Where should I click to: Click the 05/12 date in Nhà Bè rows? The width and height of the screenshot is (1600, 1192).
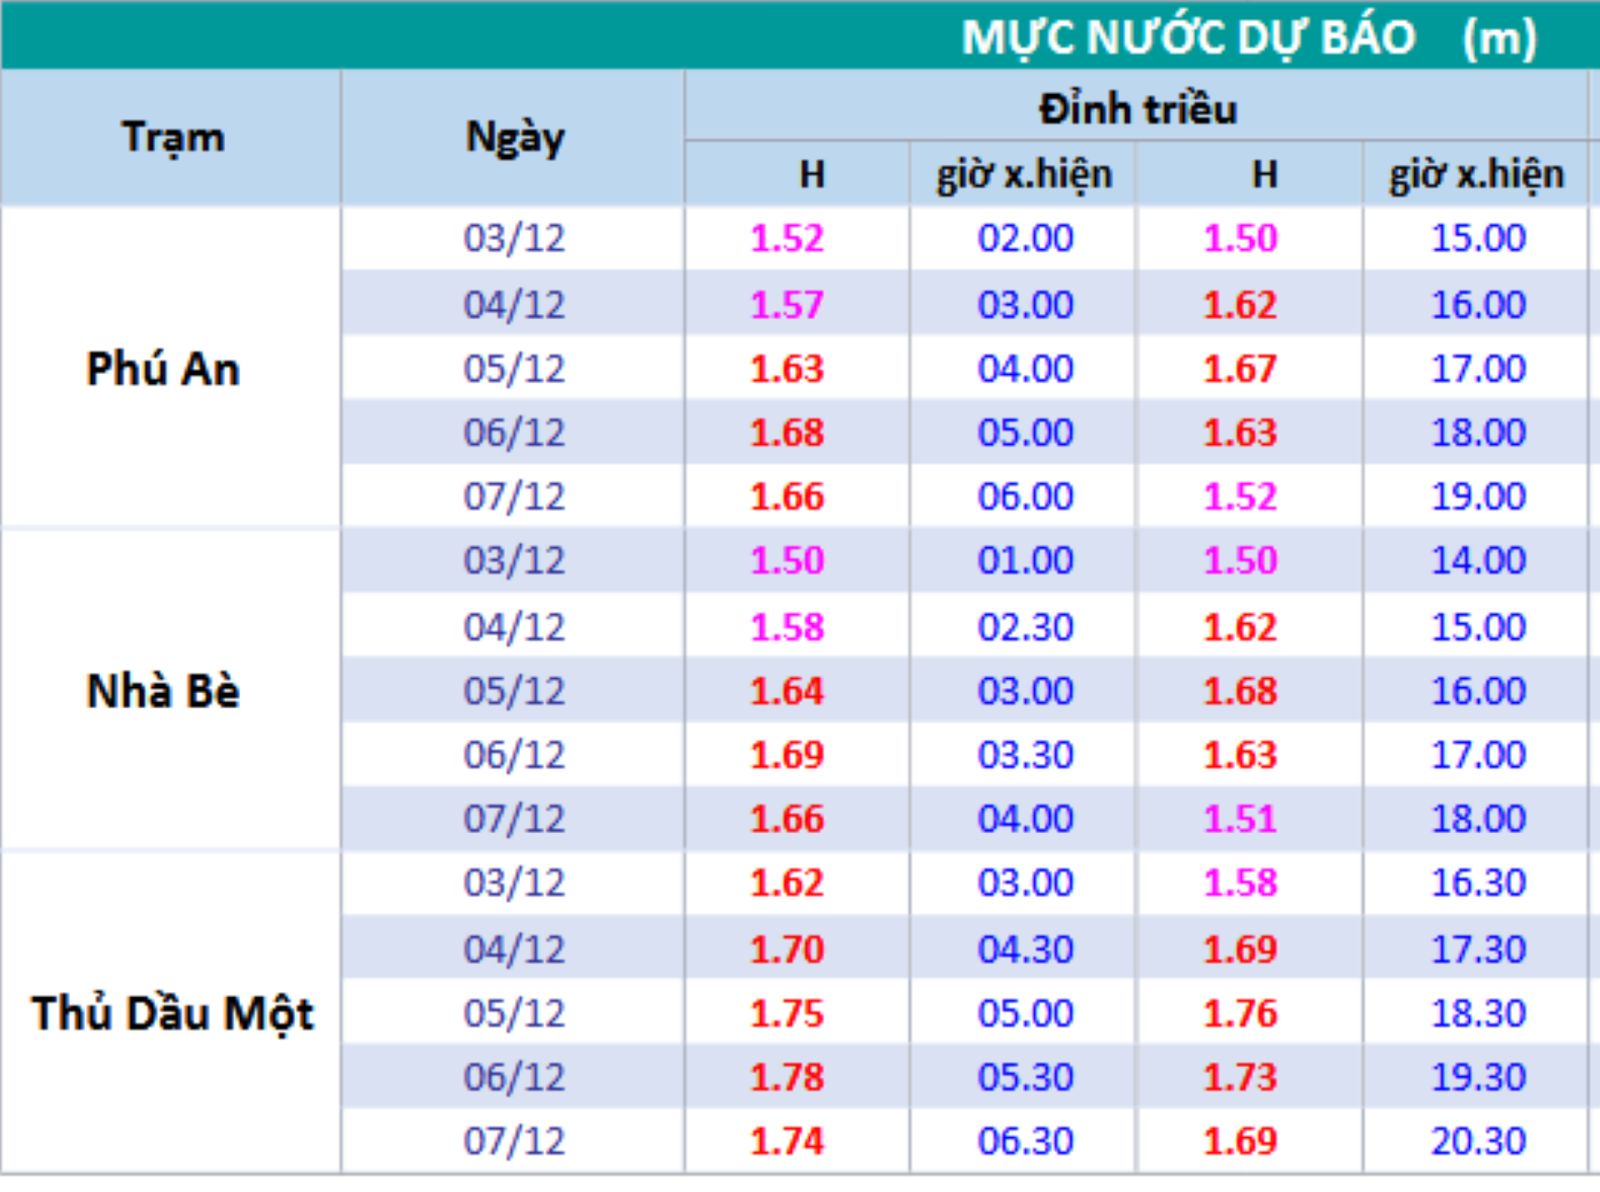coord(514,691)
